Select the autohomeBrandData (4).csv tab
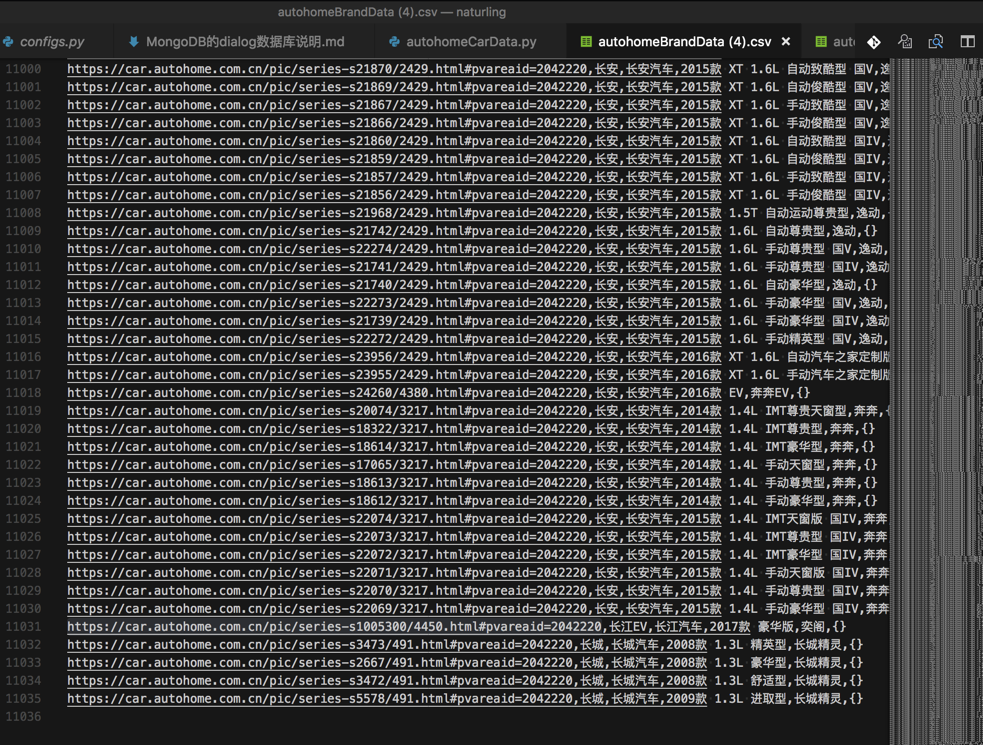The height and width of the screenshot is (745, 983). (685, 42)
